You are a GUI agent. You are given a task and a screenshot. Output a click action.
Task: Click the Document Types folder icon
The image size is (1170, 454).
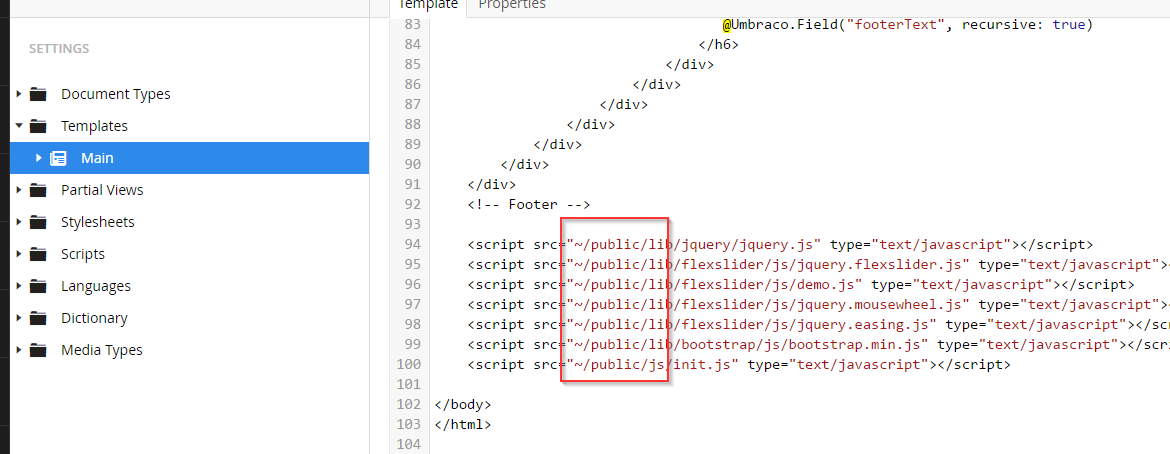(38, 94)
